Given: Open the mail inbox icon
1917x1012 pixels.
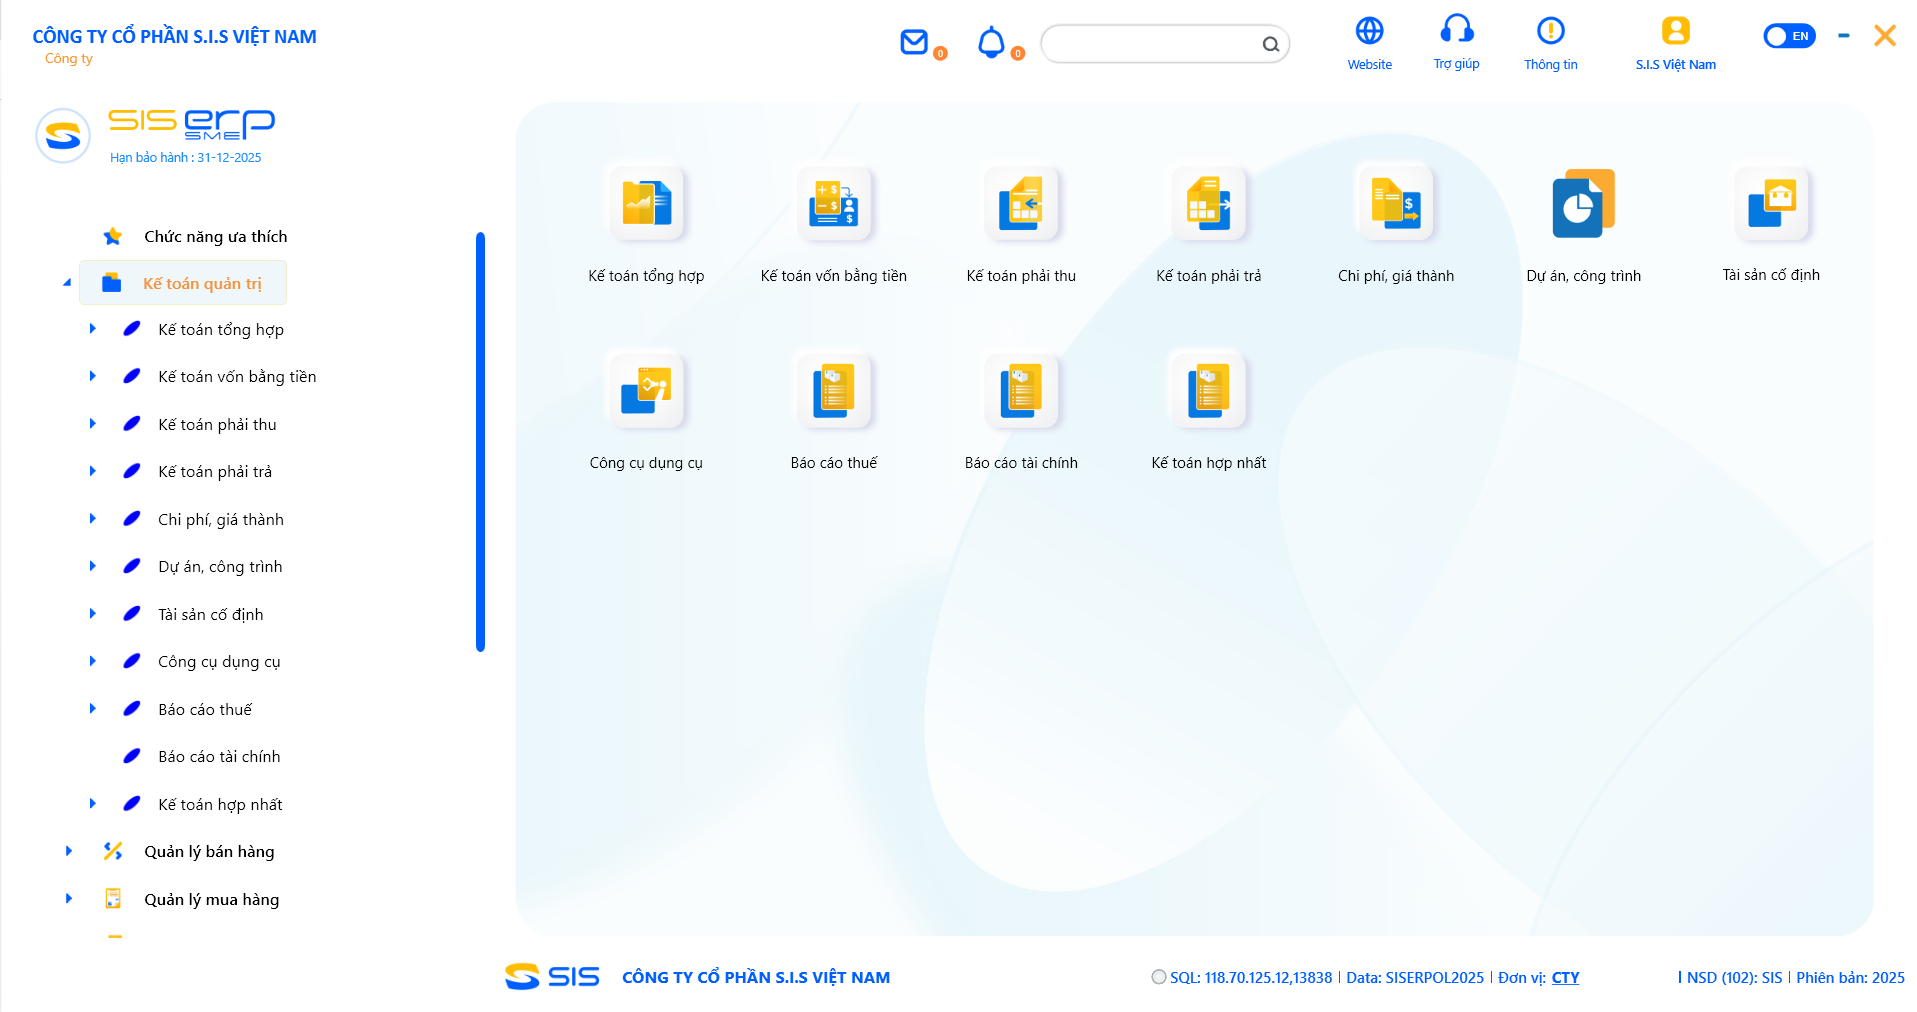Looking at the screenshot, I should pos(914,42).
